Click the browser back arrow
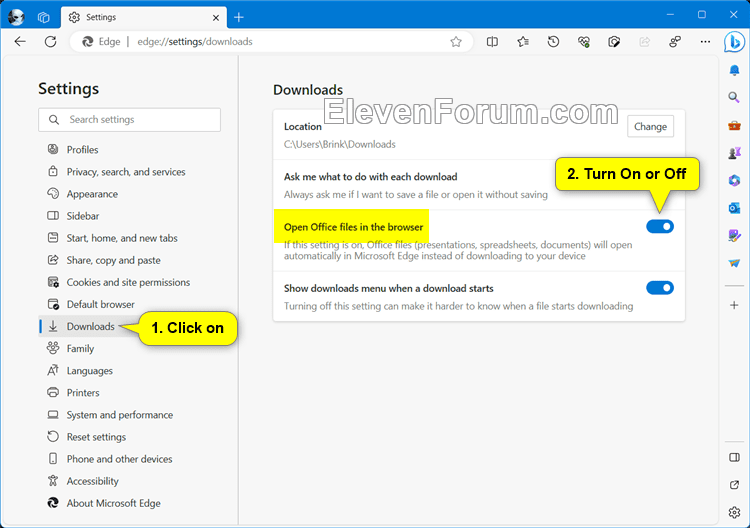Viewport: 750px width, 528px height. click(x=20, y=42)
